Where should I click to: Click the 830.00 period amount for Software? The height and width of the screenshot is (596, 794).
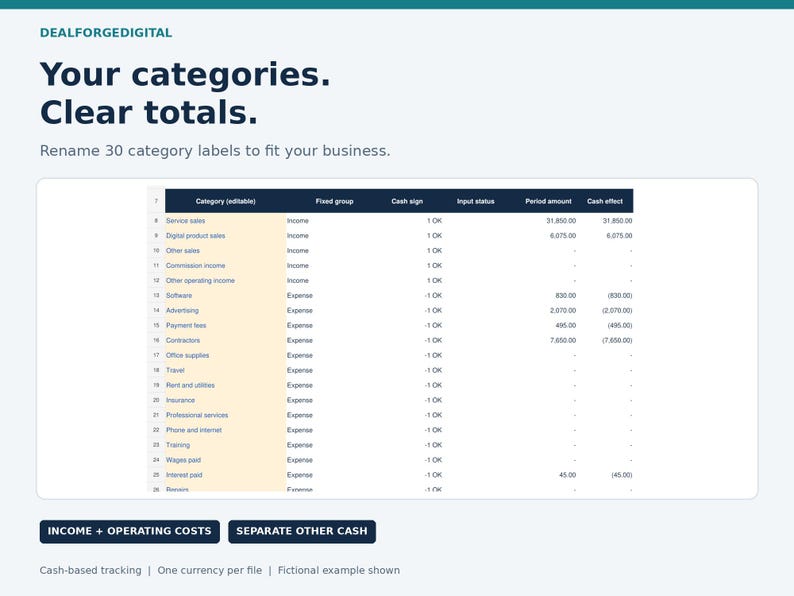566,295
